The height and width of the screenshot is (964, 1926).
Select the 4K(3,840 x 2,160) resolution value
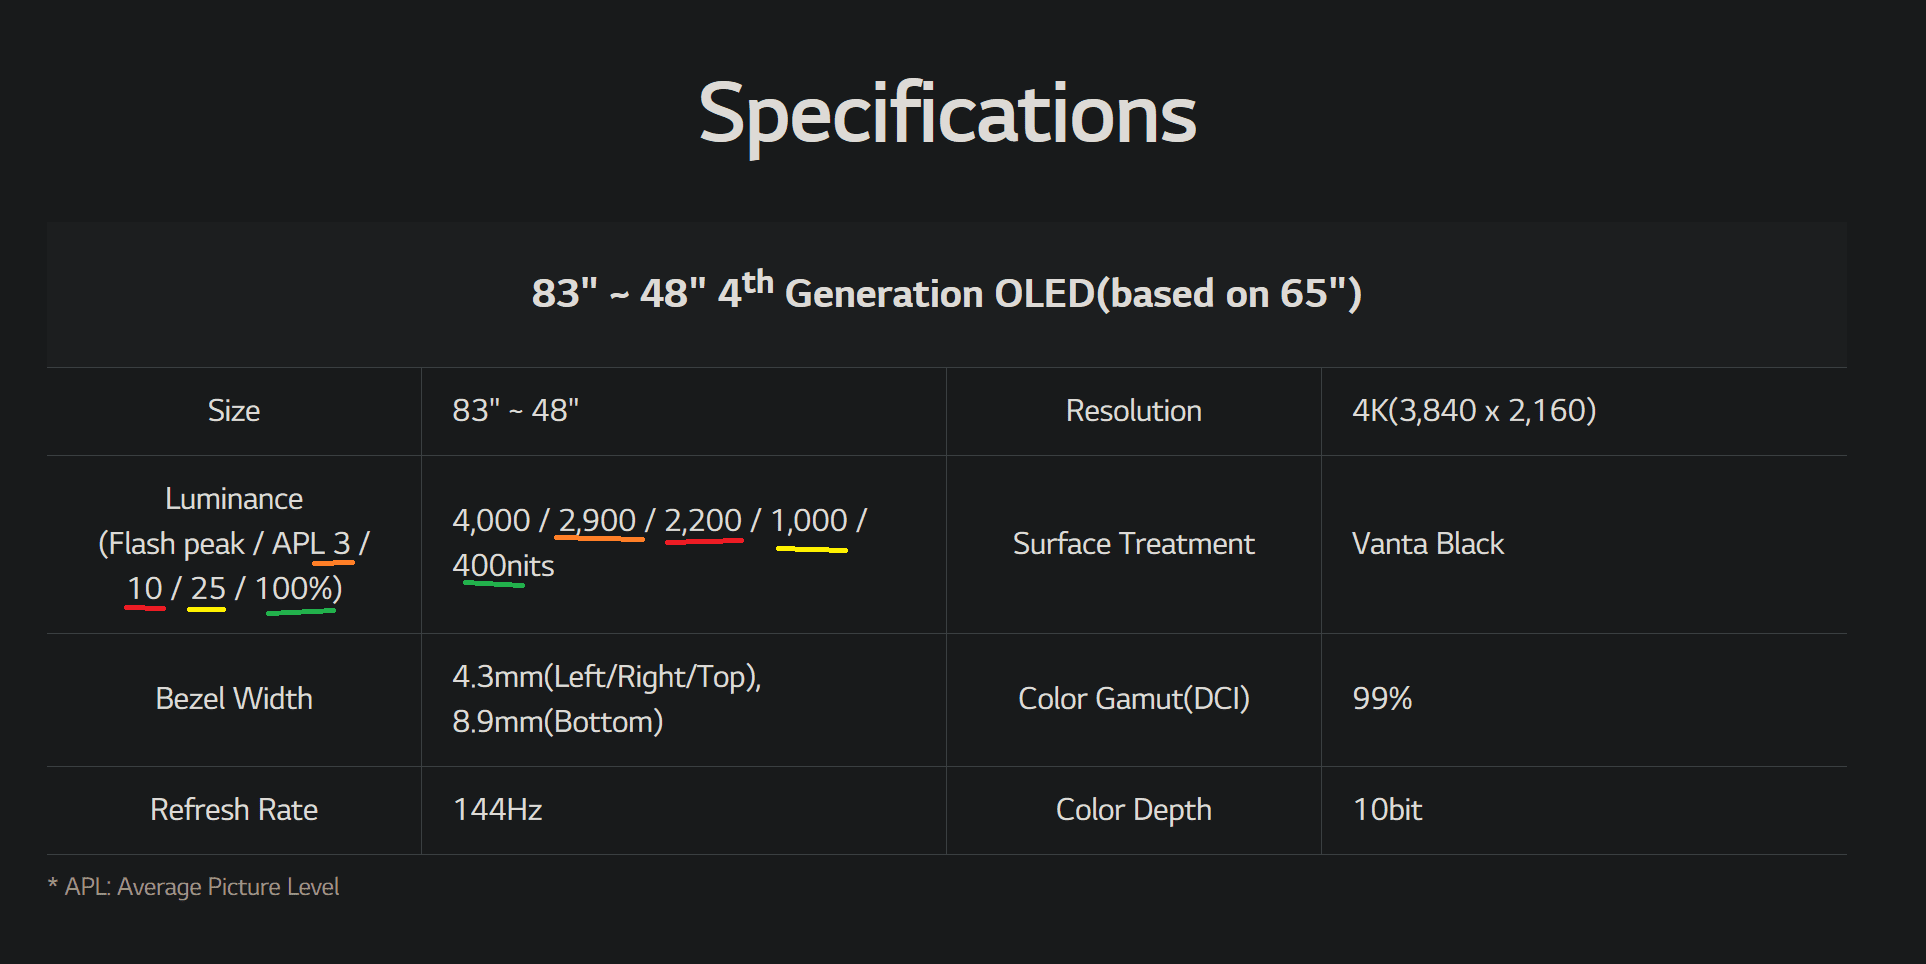(1473, 411)
